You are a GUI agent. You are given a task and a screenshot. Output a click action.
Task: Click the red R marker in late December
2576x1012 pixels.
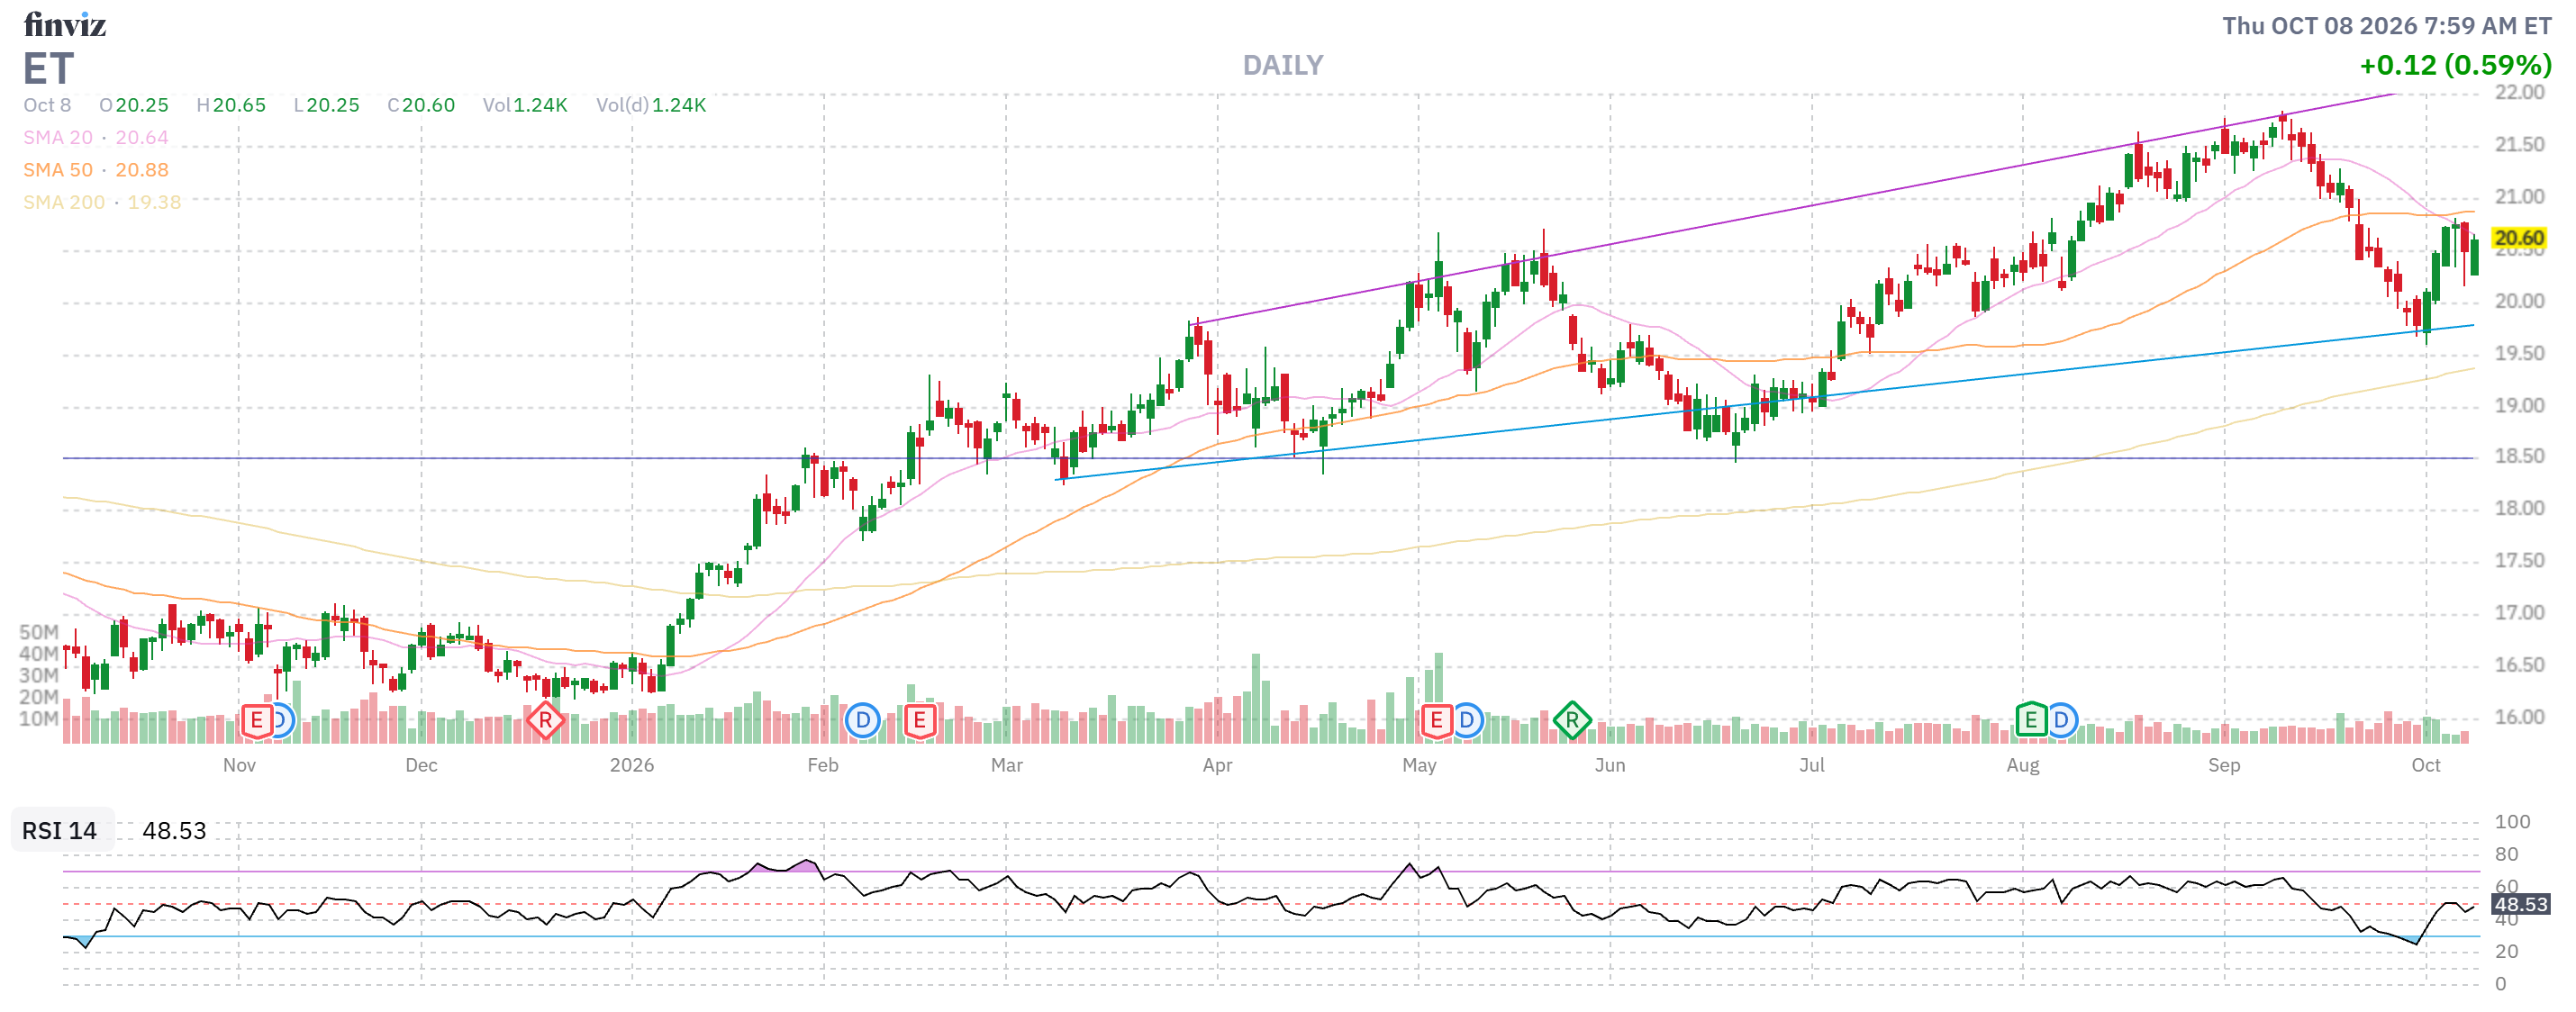545,720
